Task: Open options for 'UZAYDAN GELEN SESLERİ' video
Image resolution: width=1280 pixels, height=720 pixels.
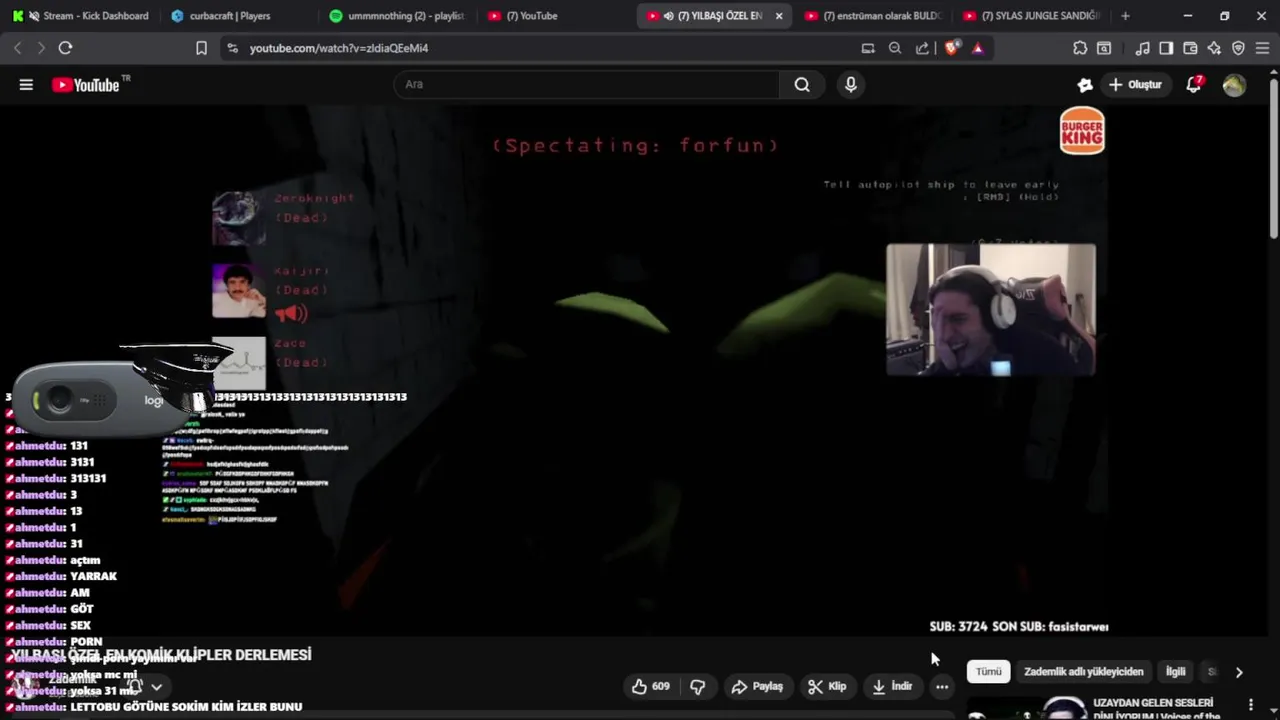Action: point(1251,705)
